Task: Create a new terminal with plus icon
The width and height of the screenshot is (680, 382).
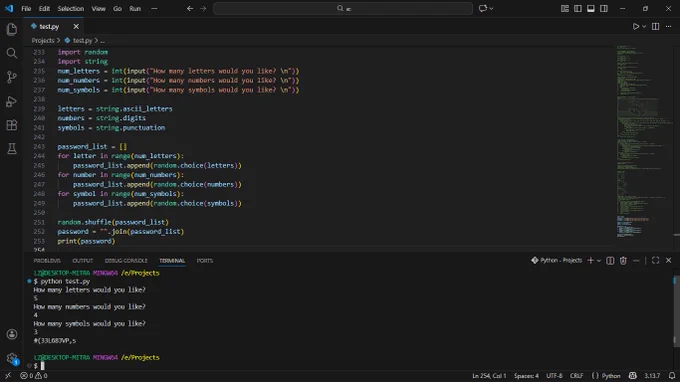Action: click(x=590, y=260)
